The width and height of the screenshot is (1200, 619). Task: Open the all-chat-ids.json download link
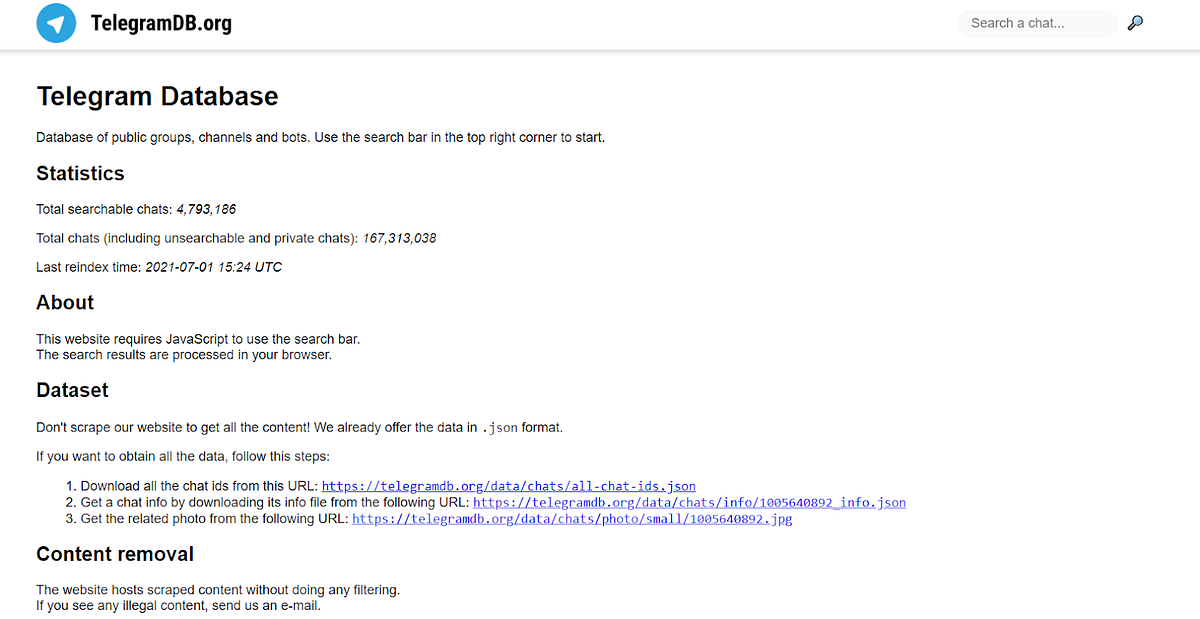[509, 486]
